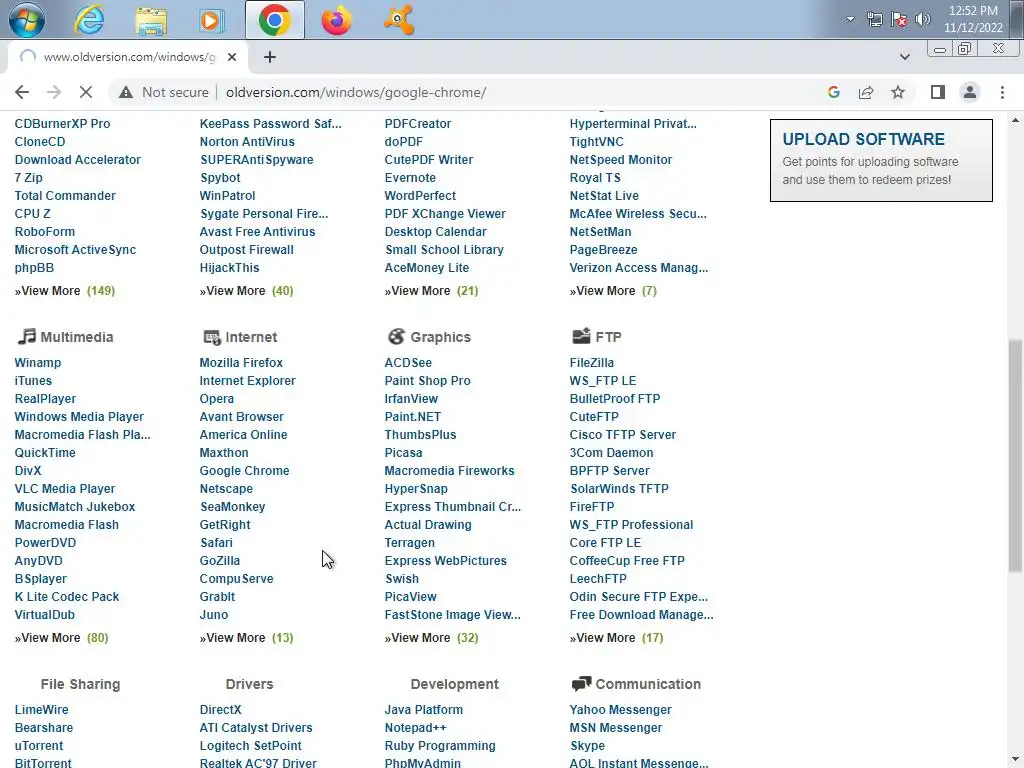Open Chrome three-dot menu
This screenshot has width=1024, height=768.
pyautogui.click(x=1002, y=92)
